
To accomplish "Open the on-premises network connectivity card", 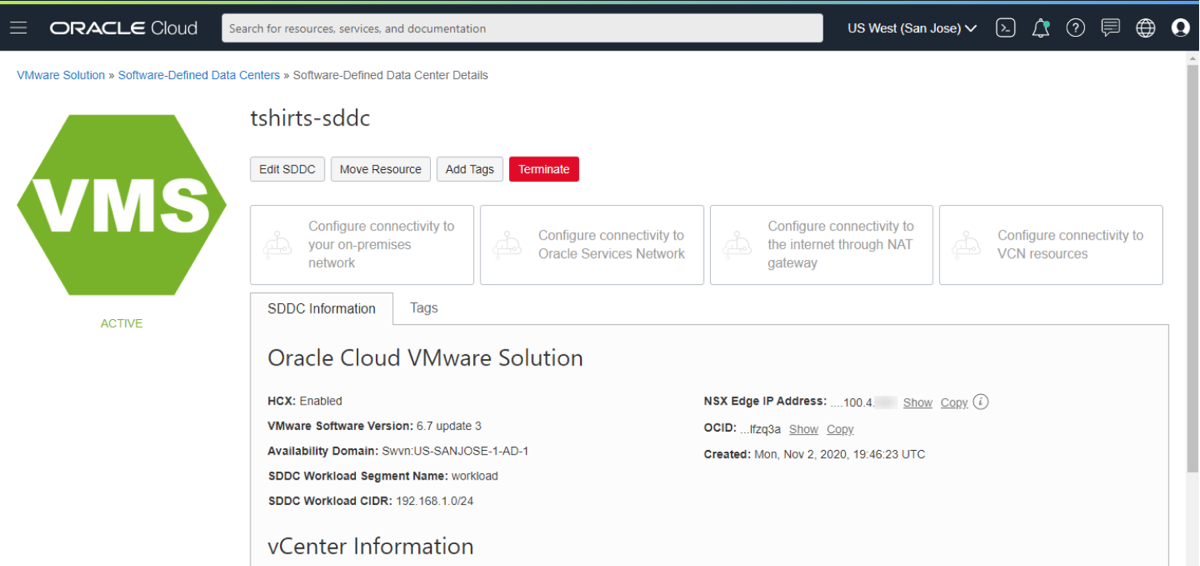I will (x=362, y=245).
